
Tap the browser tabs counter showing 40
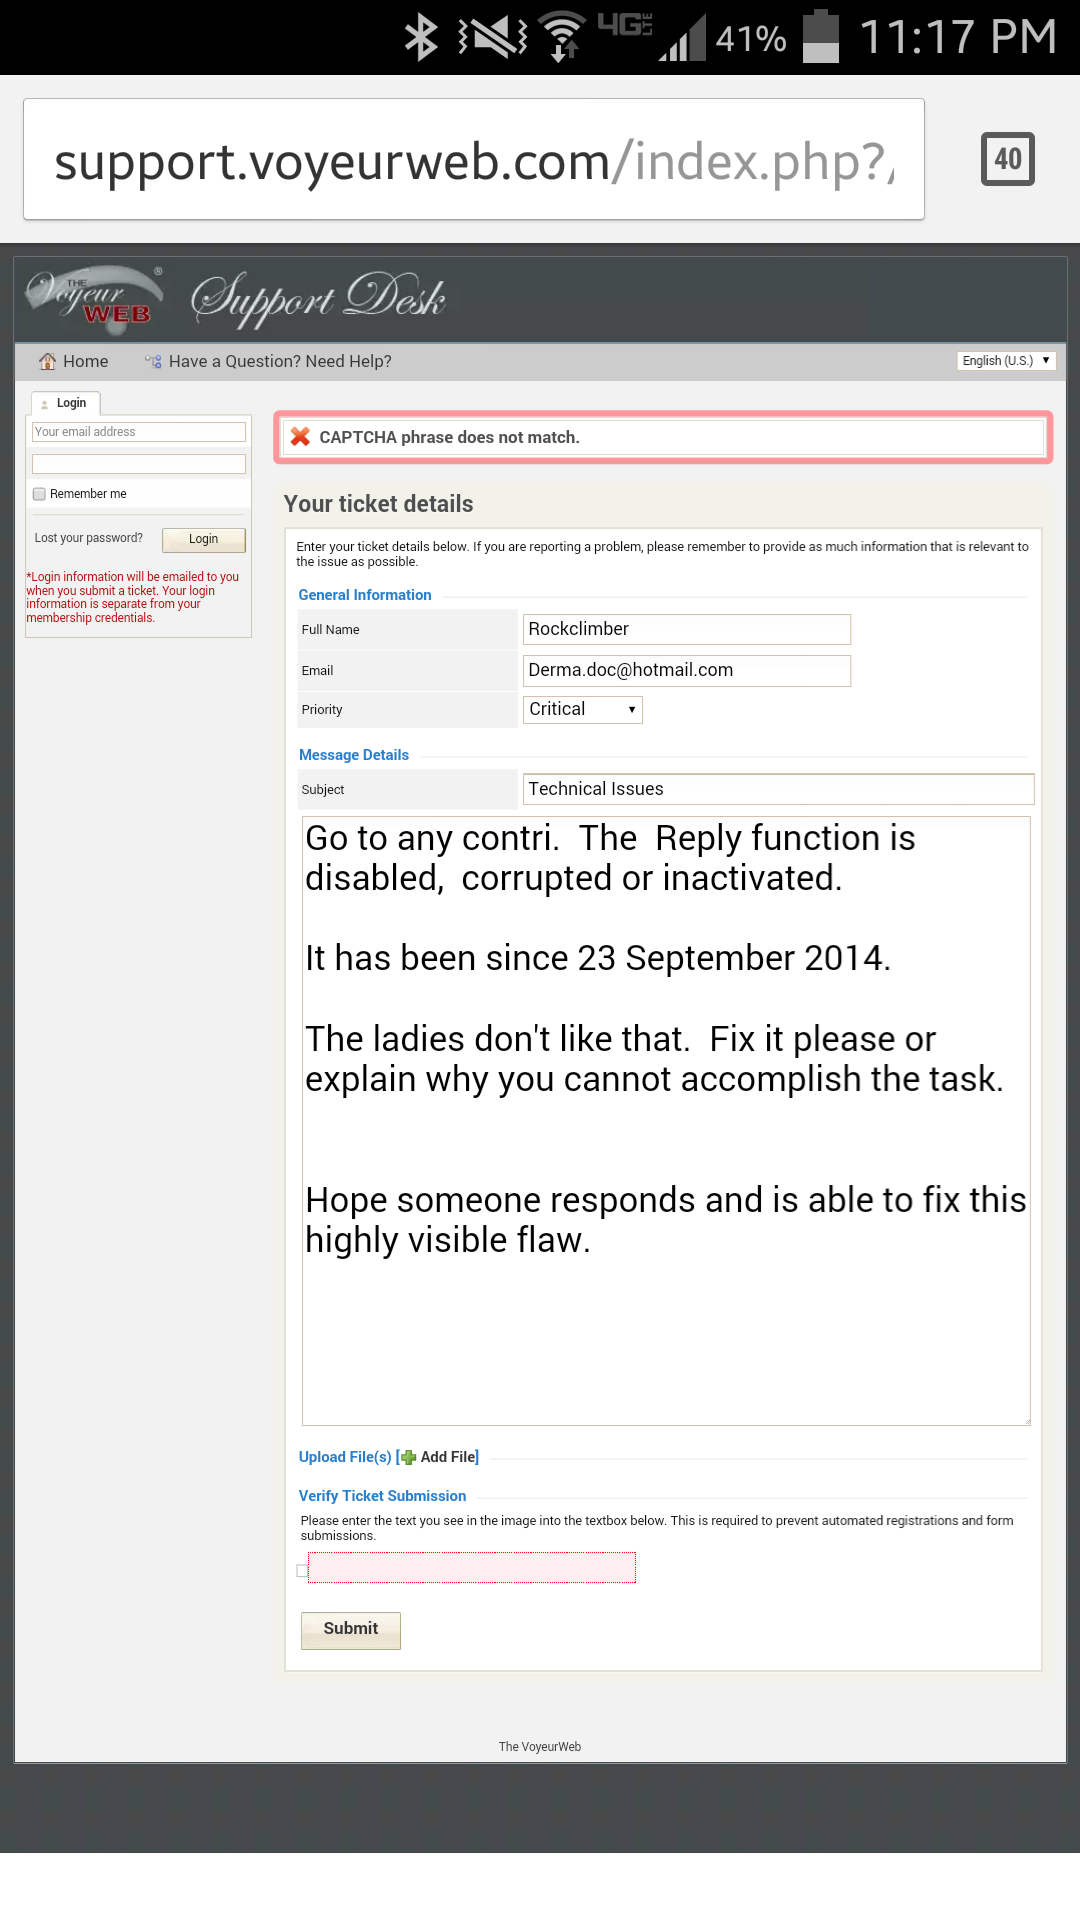point(1007,159)
